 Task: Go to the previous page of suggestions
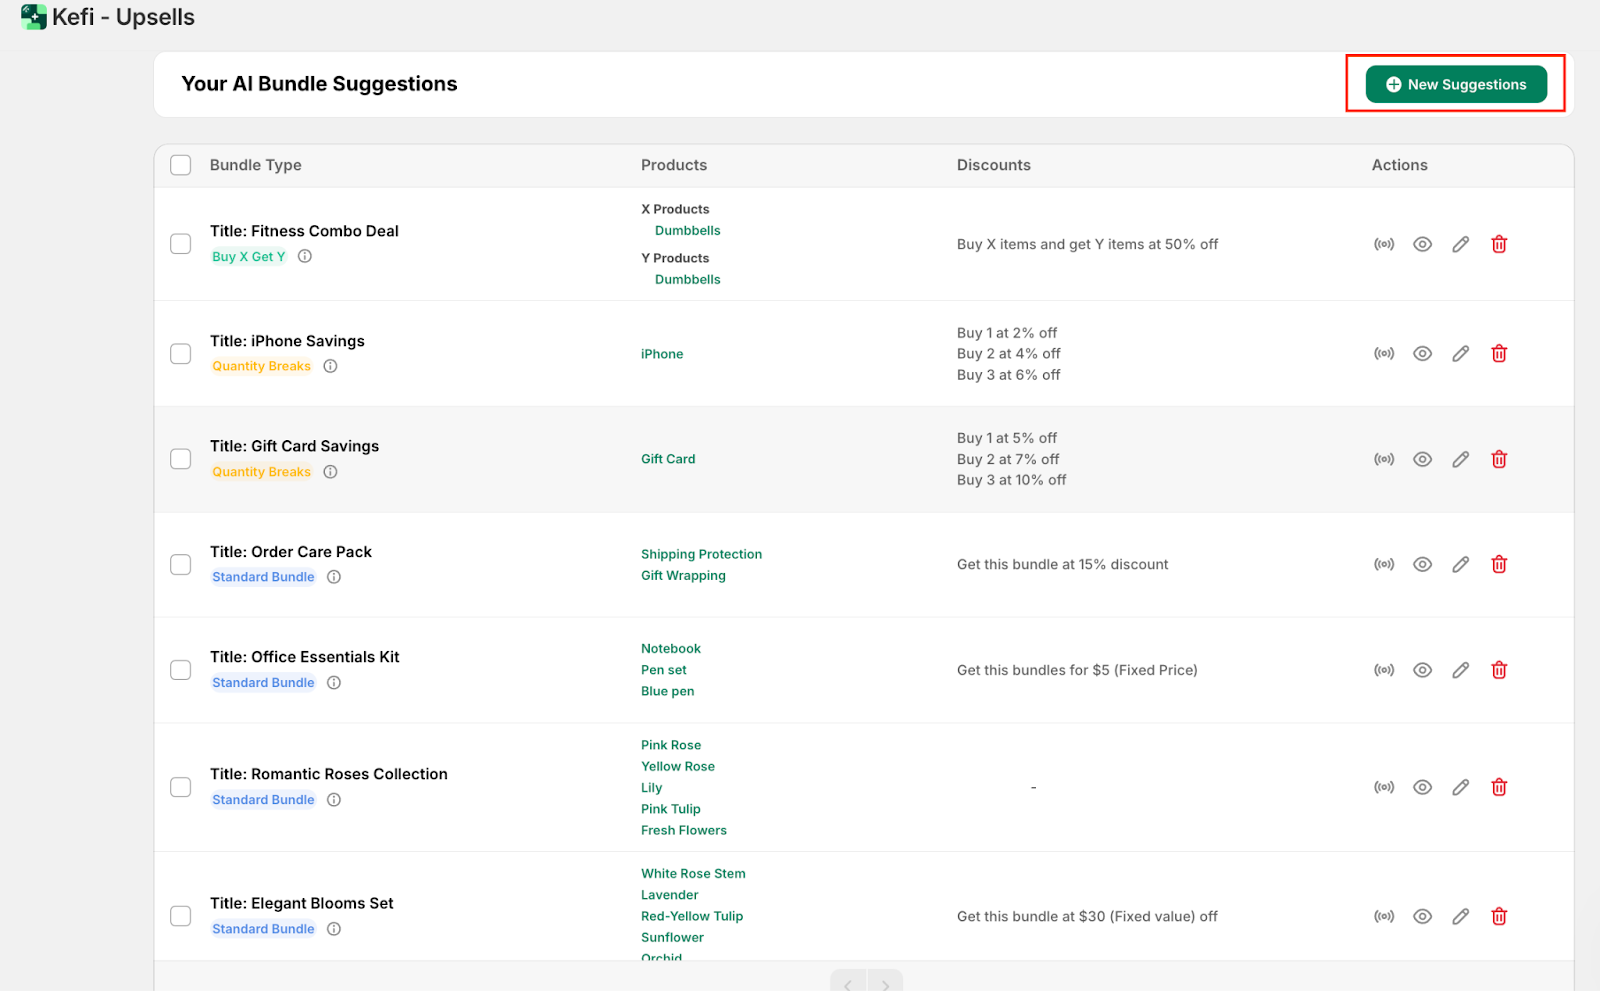click(x=848, y=984)
